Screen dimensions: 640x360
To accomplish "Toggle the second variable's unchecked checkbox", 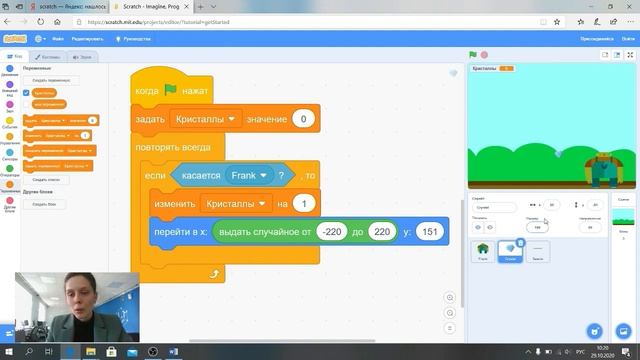I will coord(26,104).
